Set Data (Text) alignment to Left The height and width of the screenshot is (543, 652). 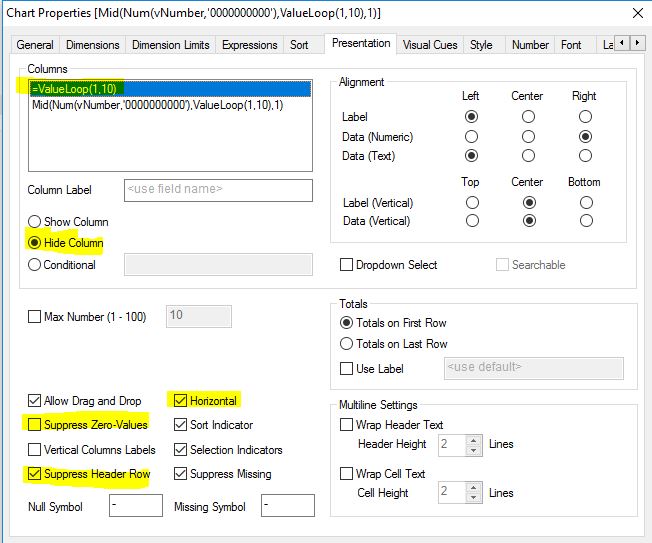tap(472, 155)
